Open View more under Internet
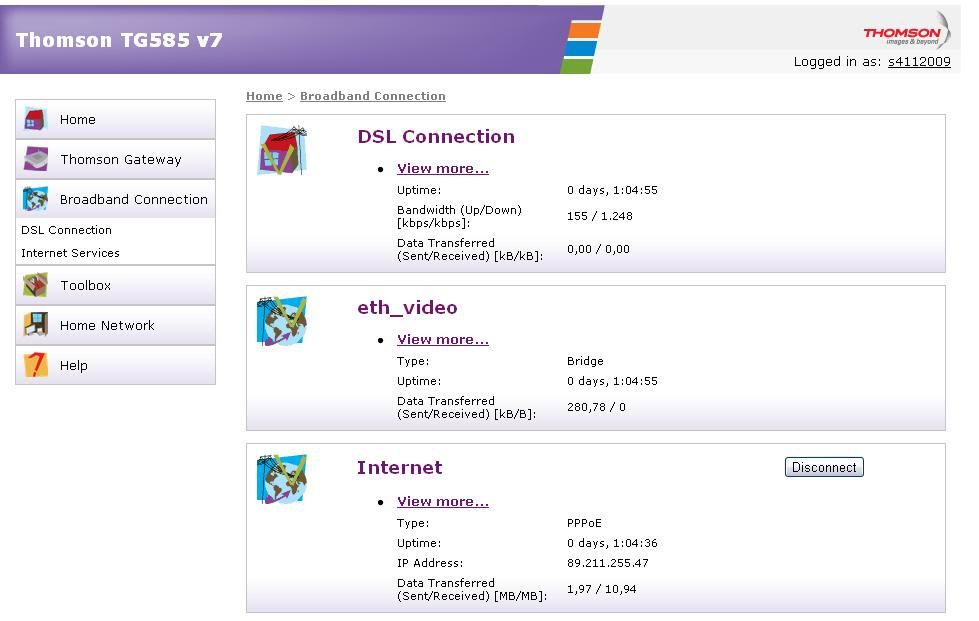This screenshot has width=979, height=621. pos(443,501)
